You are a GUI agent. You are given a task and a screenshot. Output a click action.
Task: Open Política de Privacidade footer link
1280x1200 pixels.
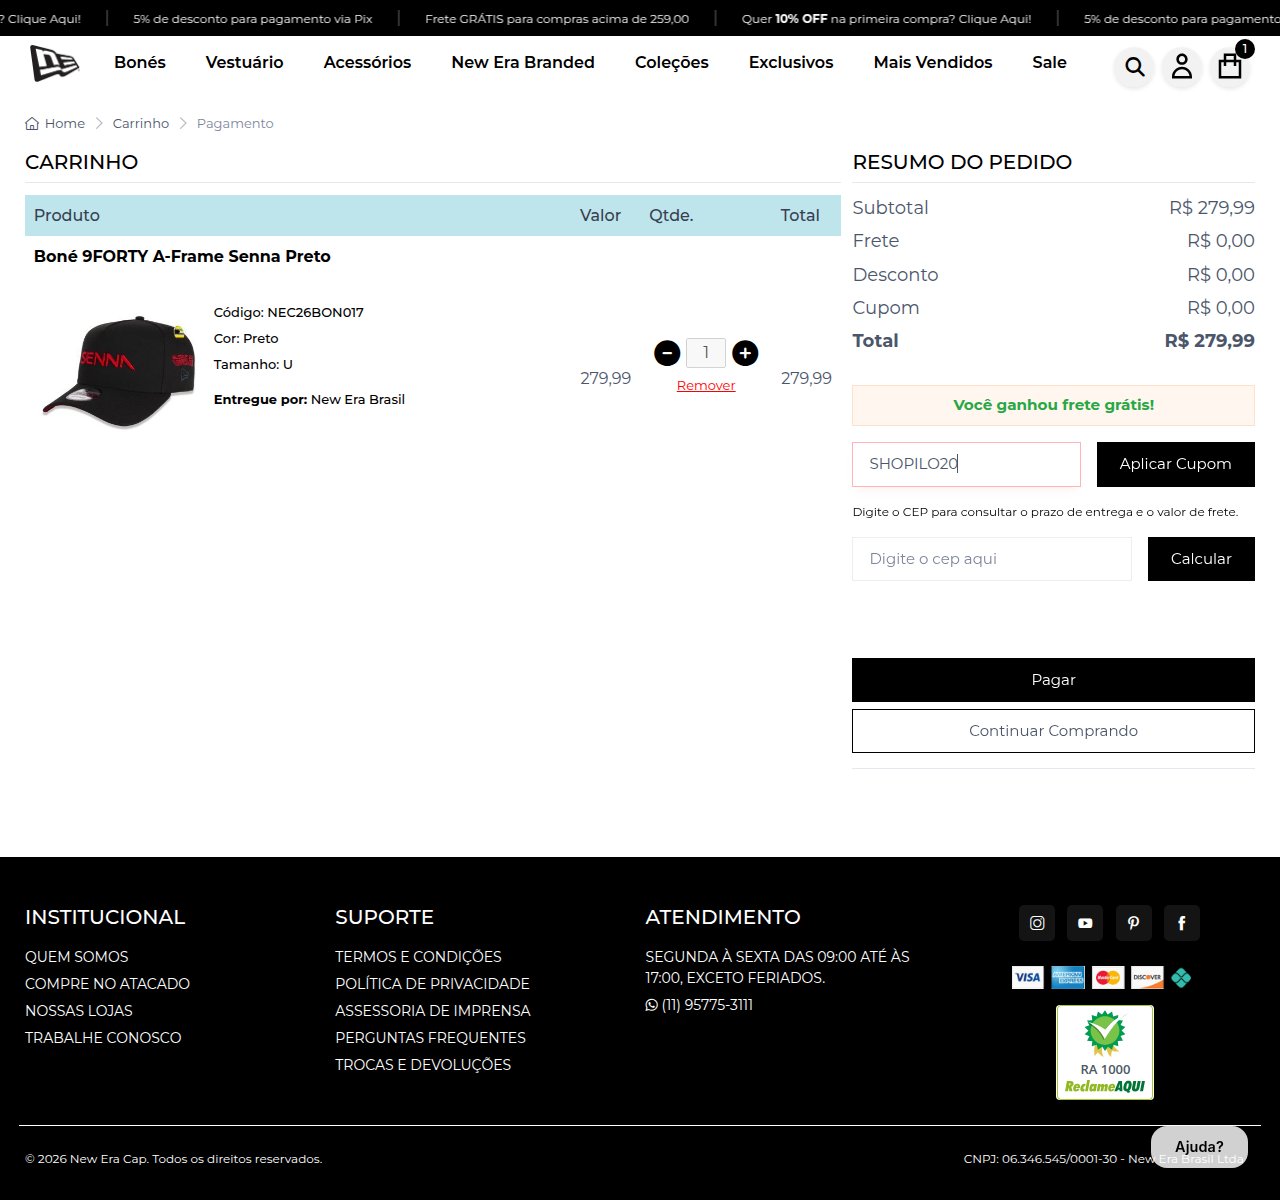point(432,984)
